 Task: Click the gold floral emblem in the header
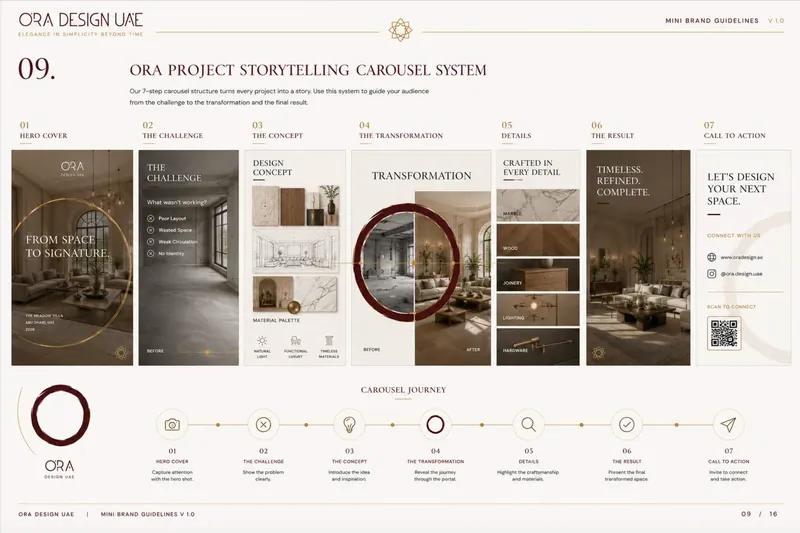400,30
